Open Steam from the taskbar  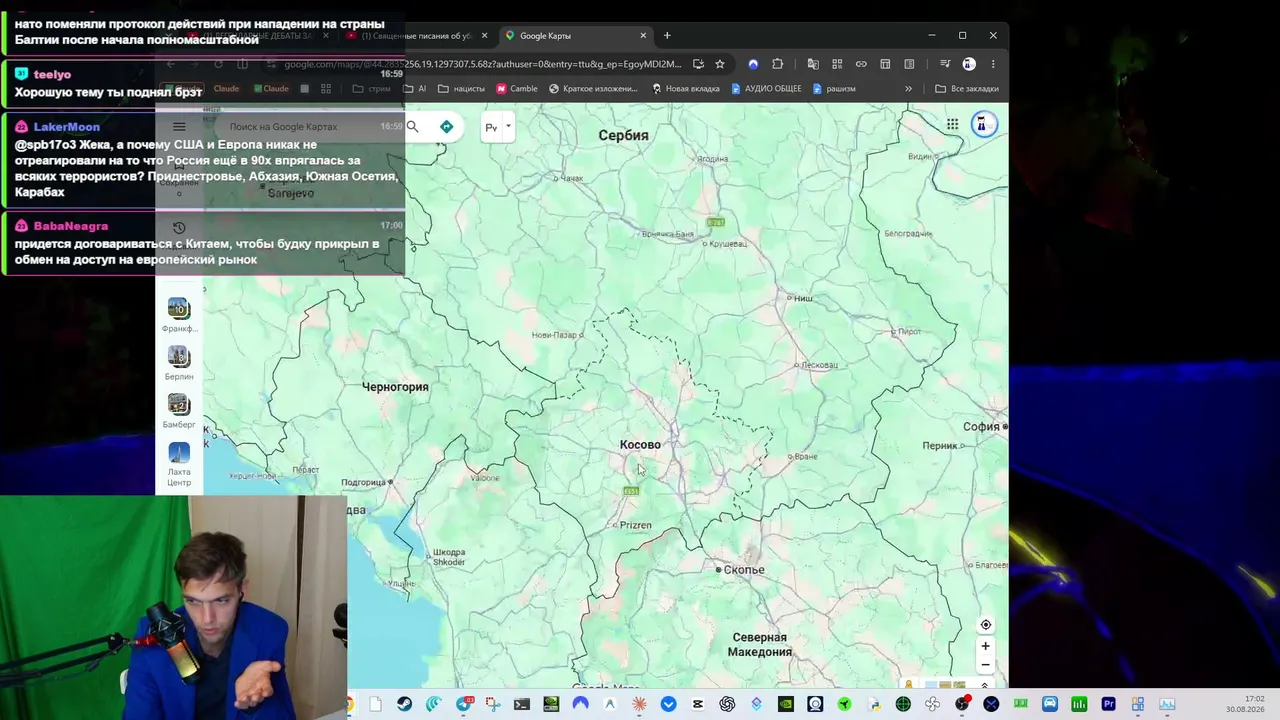[x=404, y=704]
